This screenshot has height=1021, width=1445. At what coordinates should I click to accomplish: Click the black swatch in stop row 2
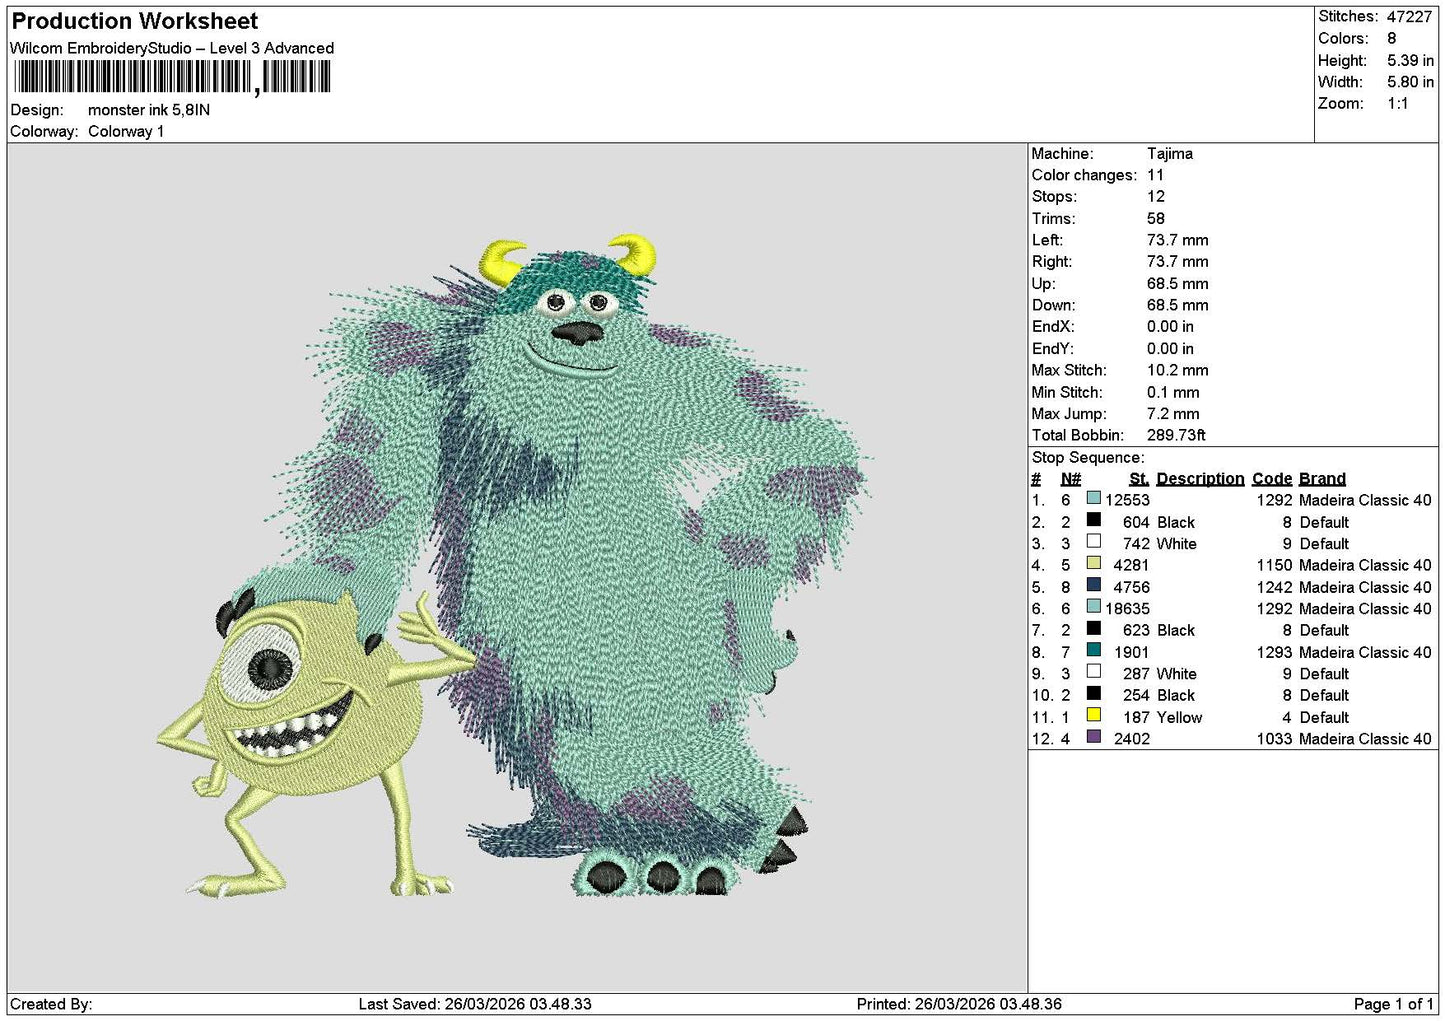[x=1094, y=520]
